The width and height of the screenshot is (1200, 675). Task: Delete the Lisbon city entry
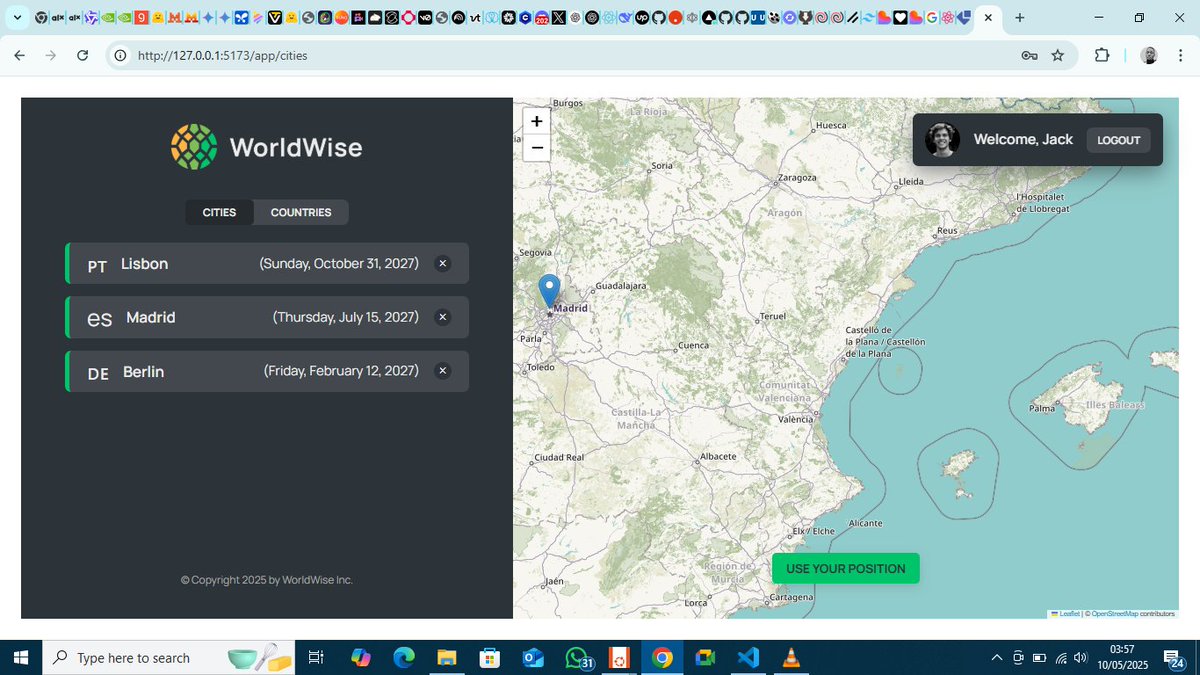pos(443,264)
